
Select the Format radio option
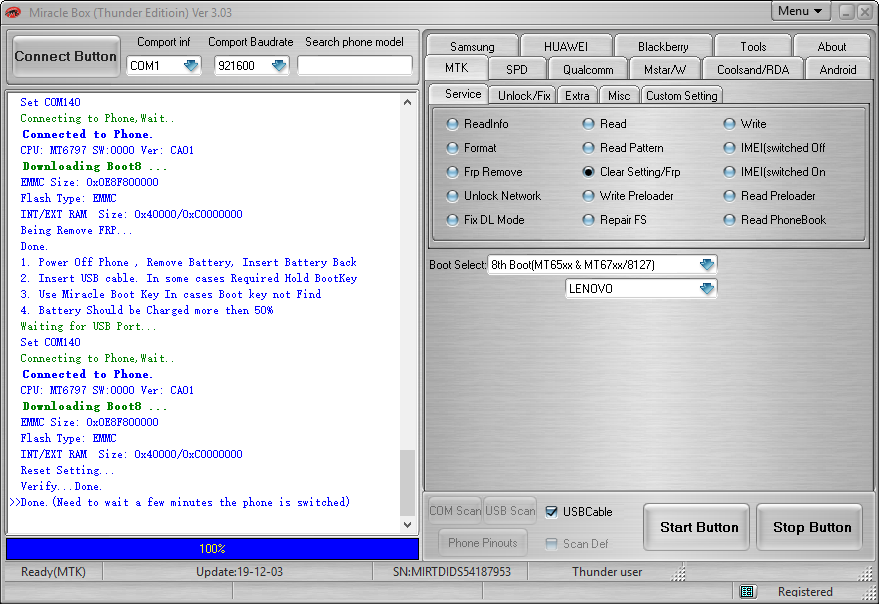[452, 148]
